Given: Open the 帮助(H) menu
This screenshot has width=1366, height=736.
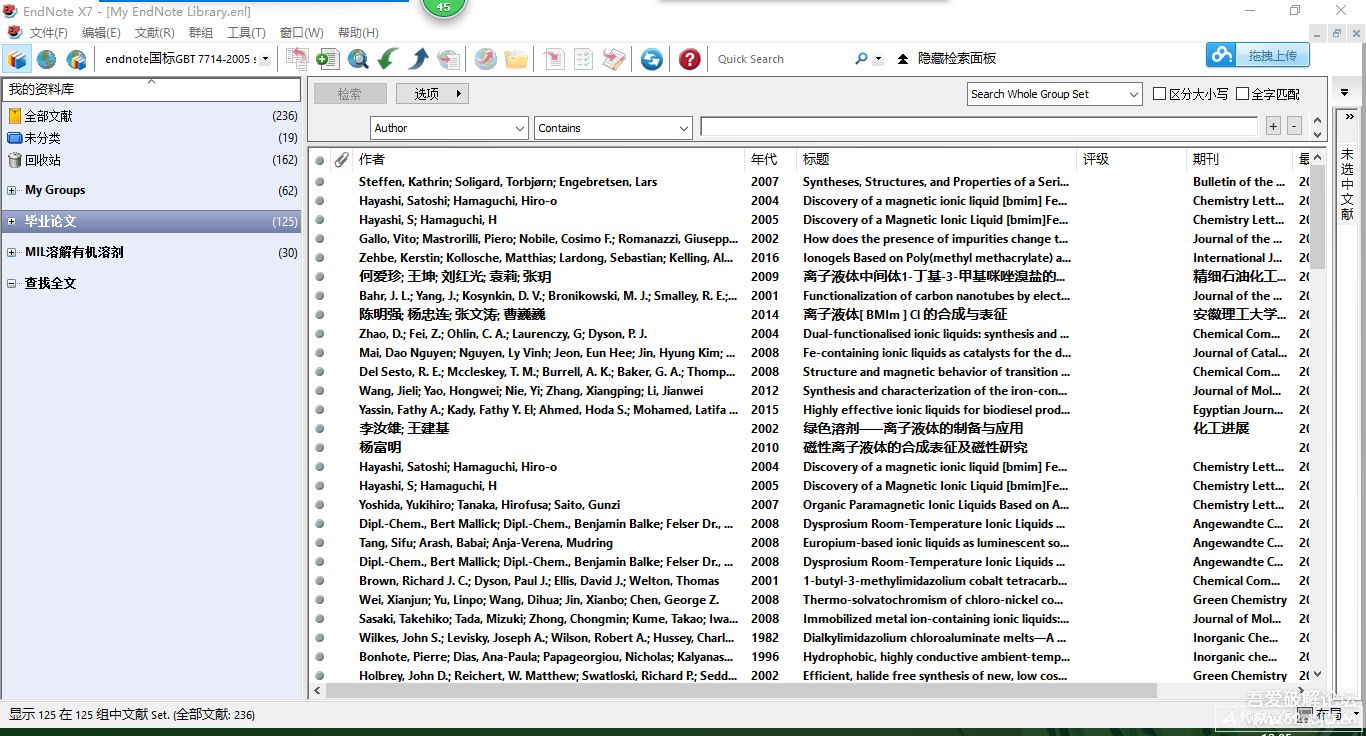Looking at the screenshot, I should click(x=358, y=33).
